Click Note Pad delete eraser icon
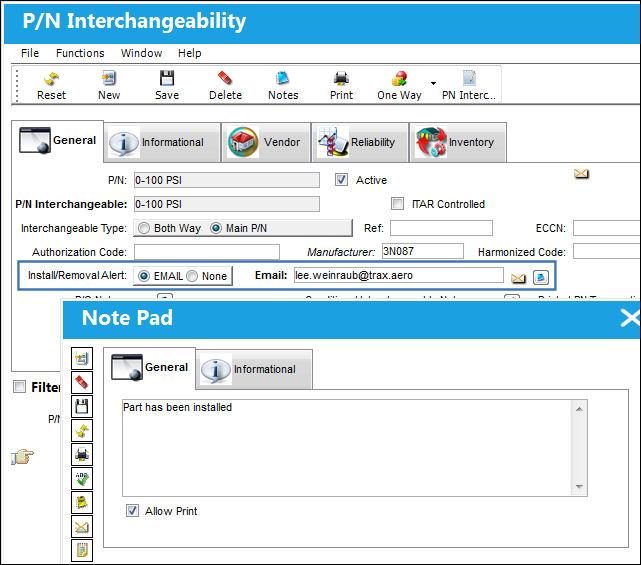The image size is (641, 565). [x=82, y=383]
